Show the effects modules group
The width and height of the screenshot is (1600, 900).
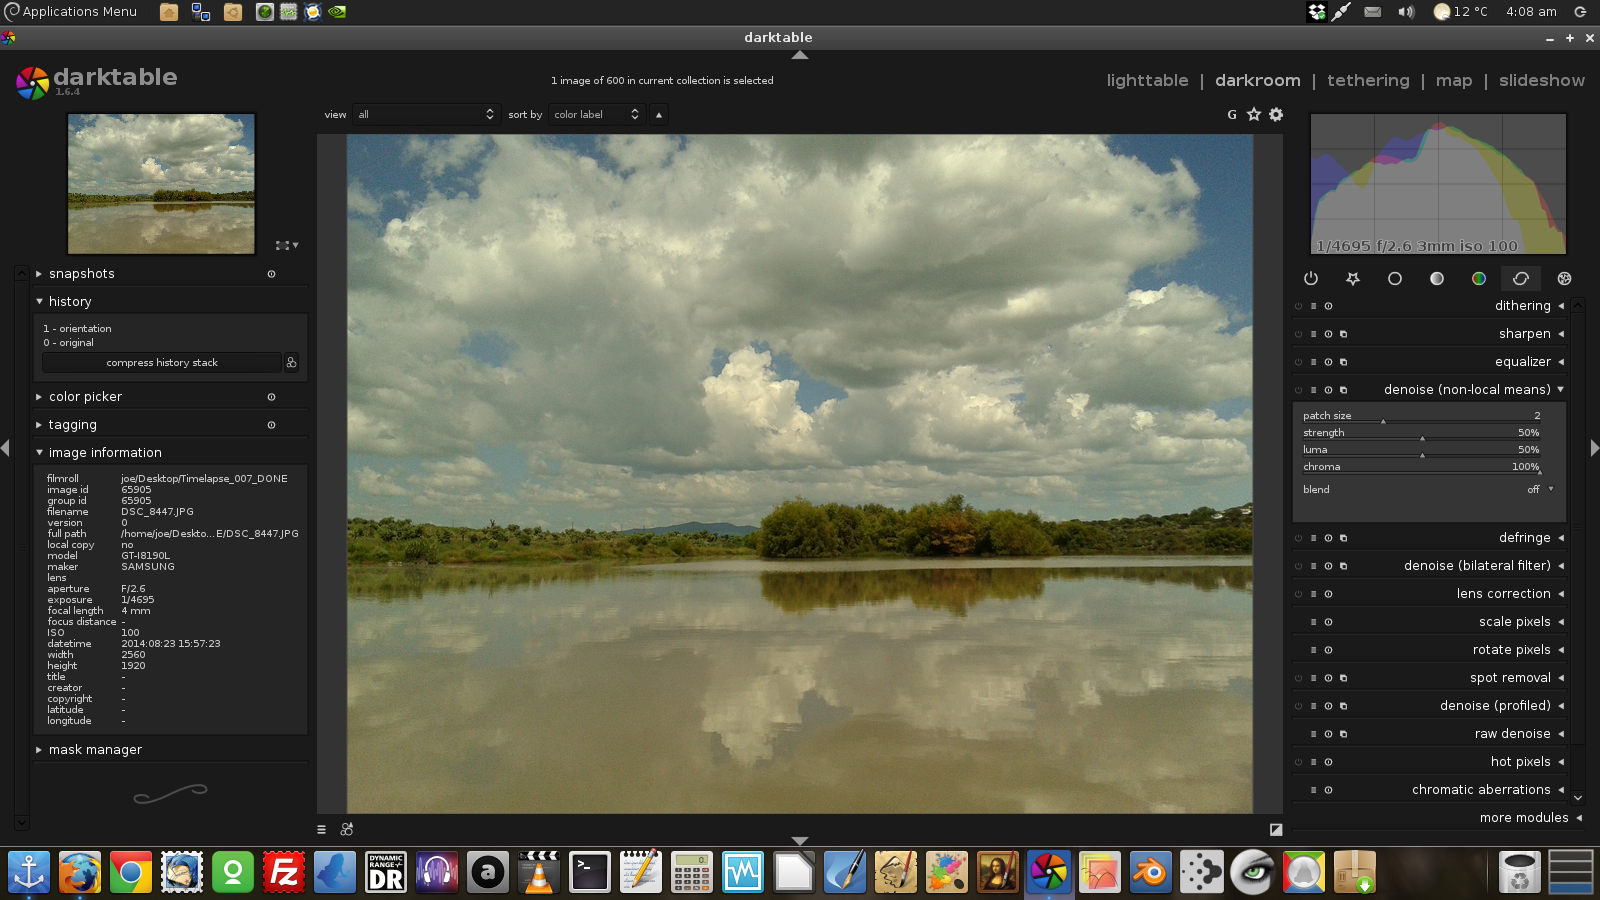[x=1565, y=279]
